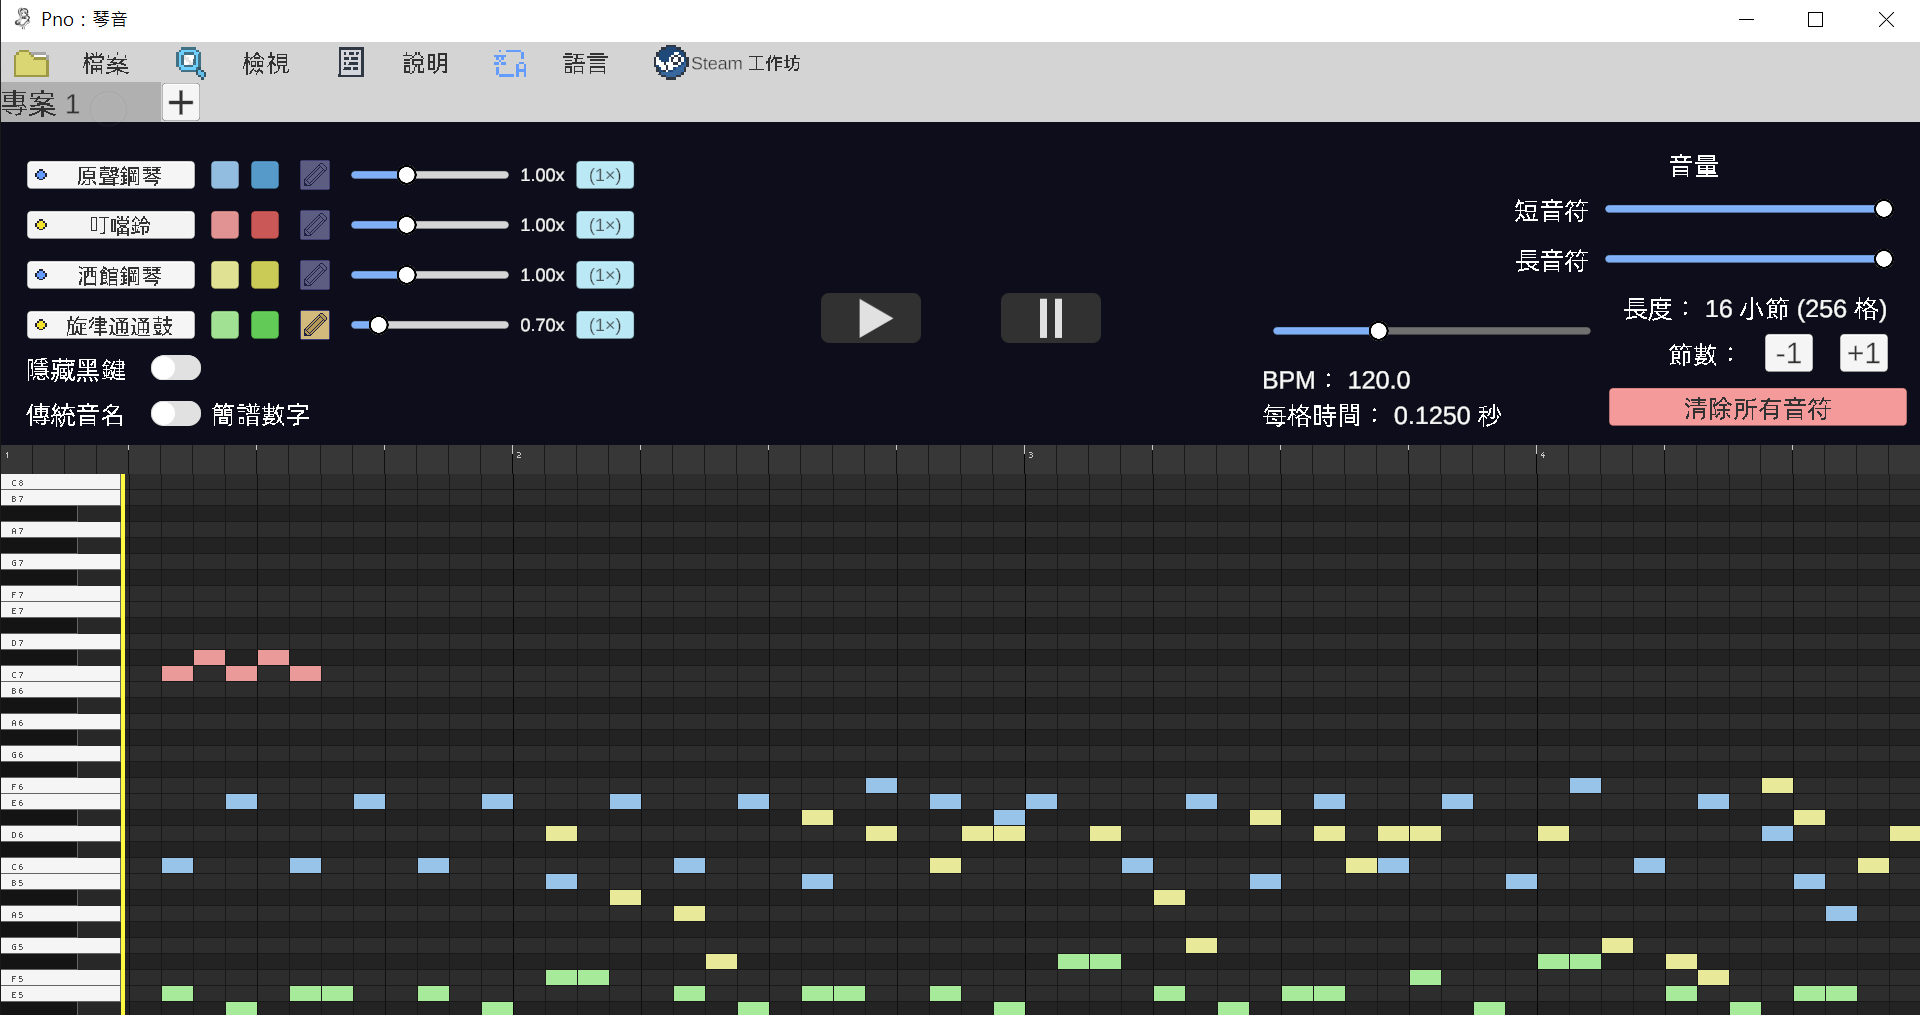Click the 說明 document icon
Viewport: 1920px width, 1015px height.
[351, 63]
